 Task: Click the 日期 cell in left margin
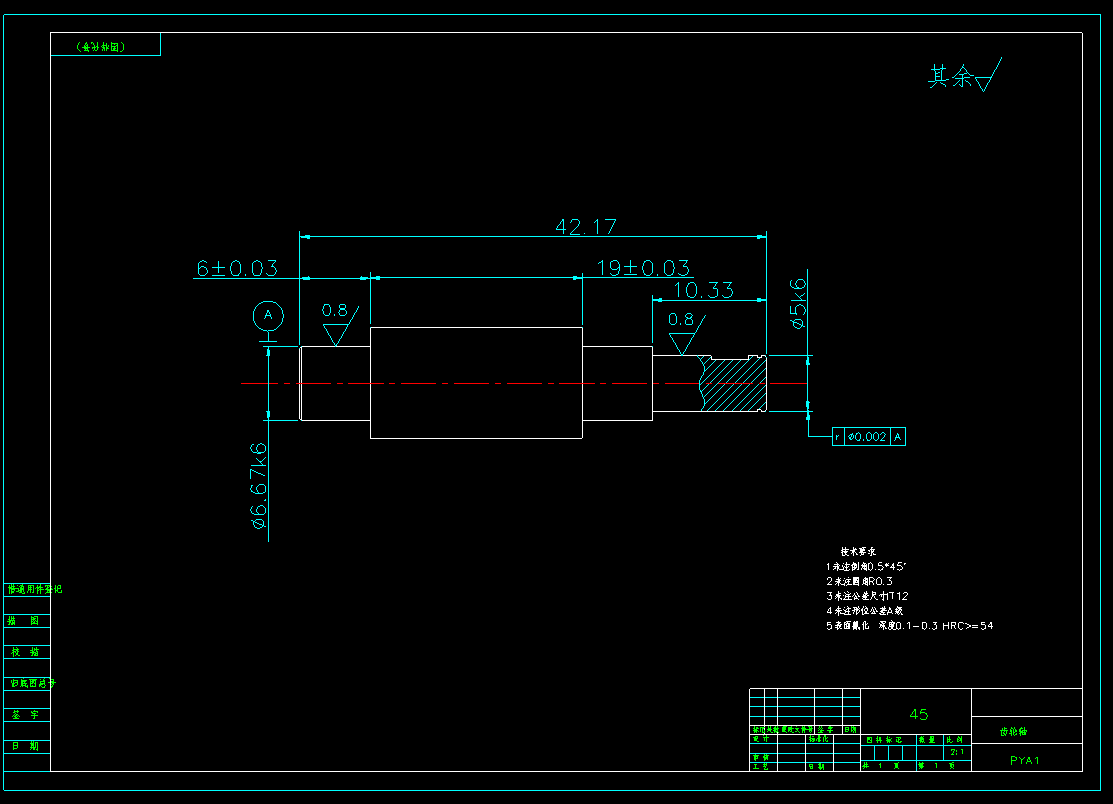pyautogui.click(x=25, y=746)
